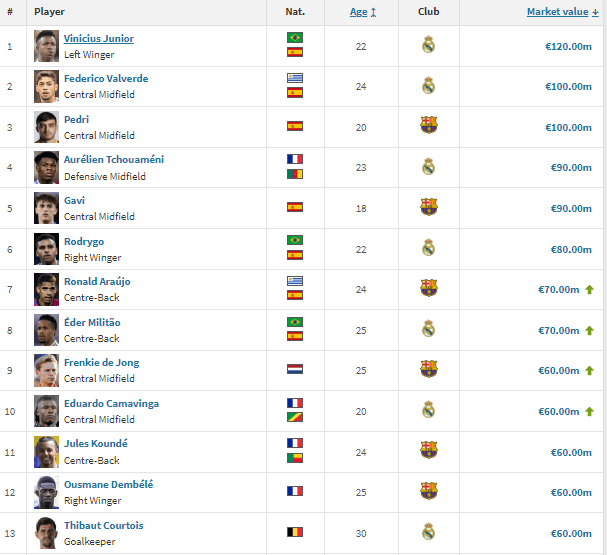The height and width of the screenshot is (555, 607).
Task: Click Uruguay flag next to Federico Valverde
Action: click(x=295, y=78)
